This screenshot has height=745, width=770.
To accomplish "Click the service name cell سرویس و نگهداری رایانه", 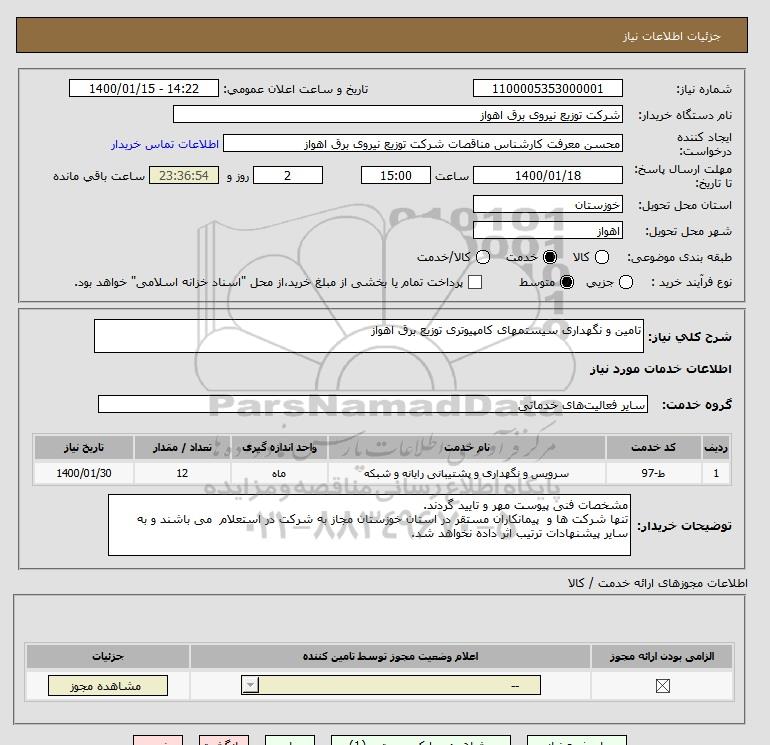I will (x=467, y=473).
